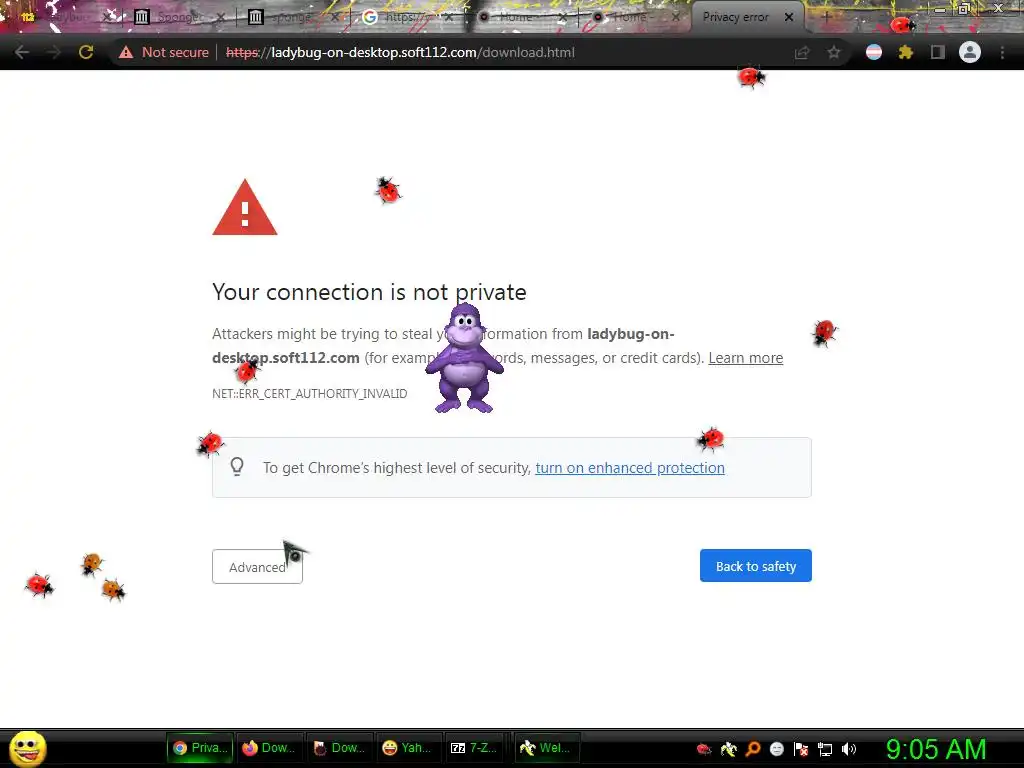Screen dimensions: 1024x768
Task: Switch to the Home tab beside Privacy error
Action: coord(633,17)
